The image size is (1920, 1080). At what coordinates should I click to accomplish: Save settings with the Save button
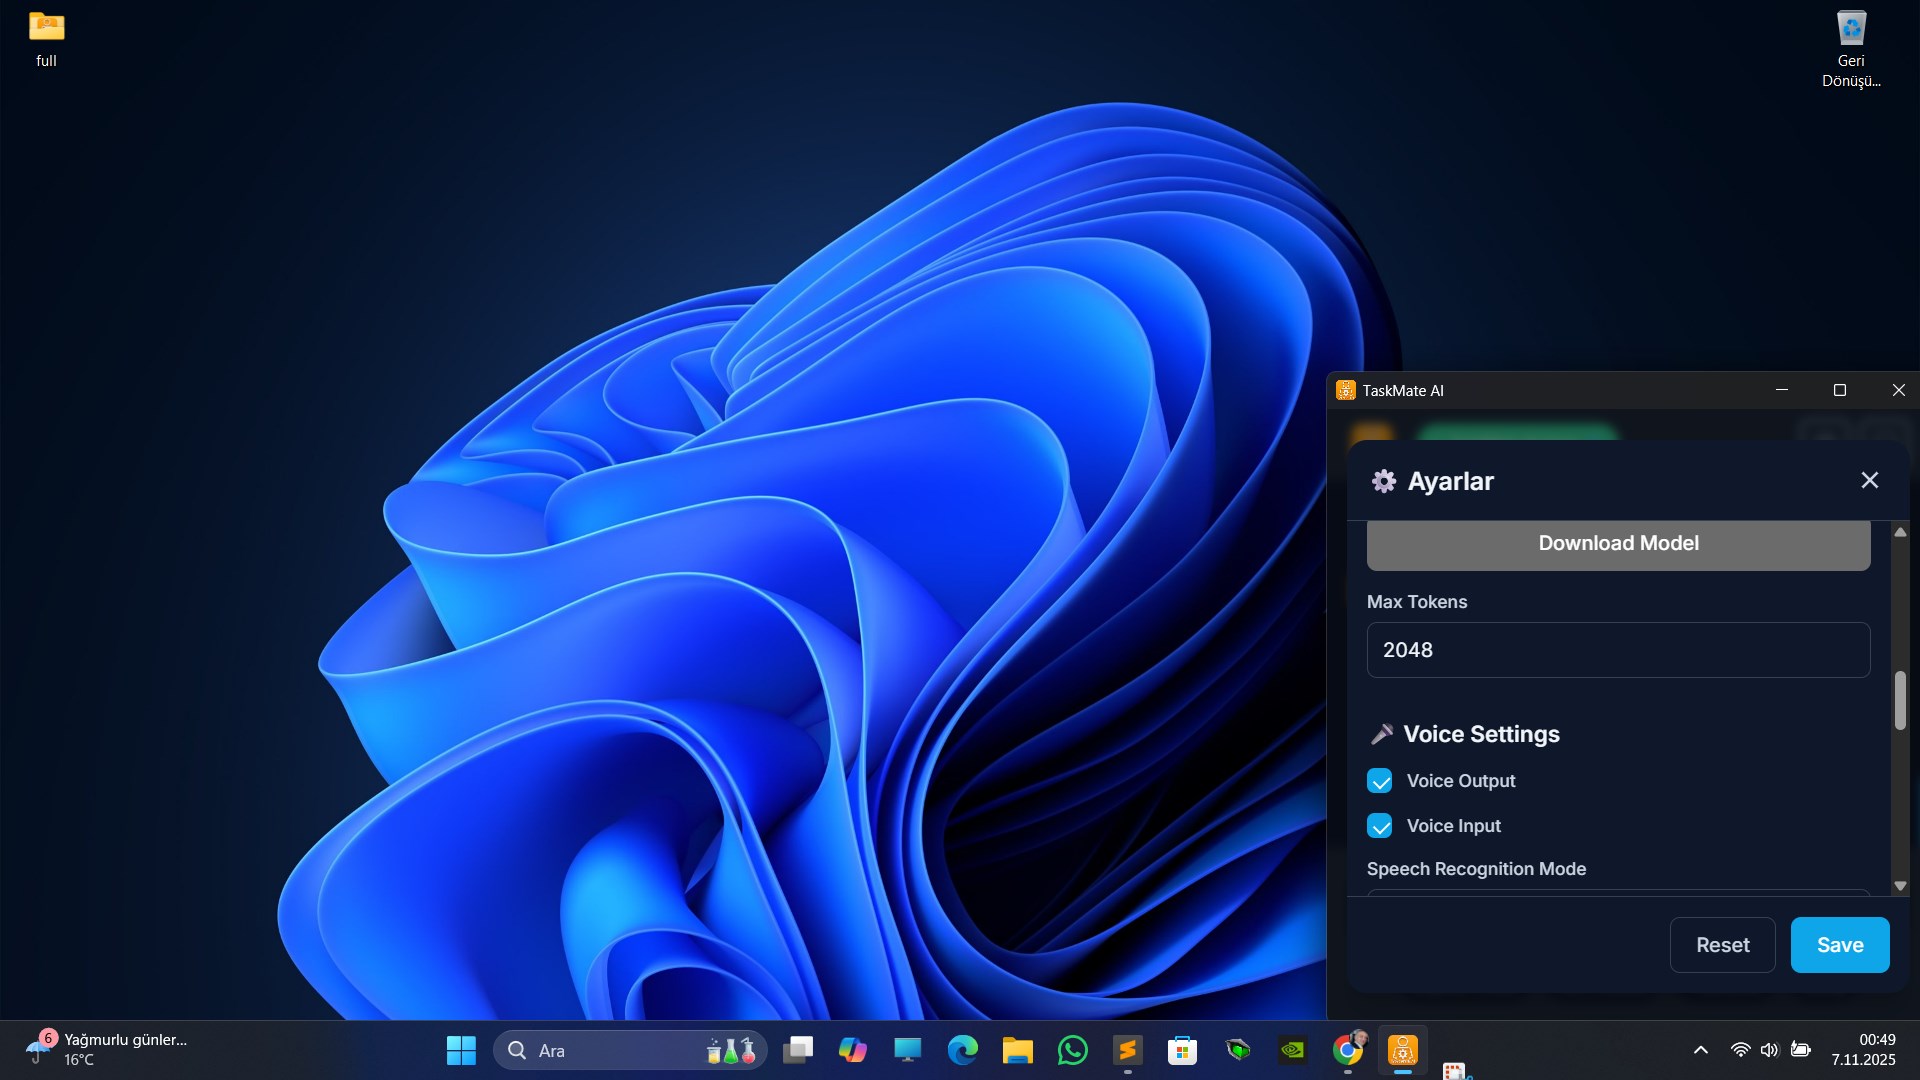coord(1839,945)
